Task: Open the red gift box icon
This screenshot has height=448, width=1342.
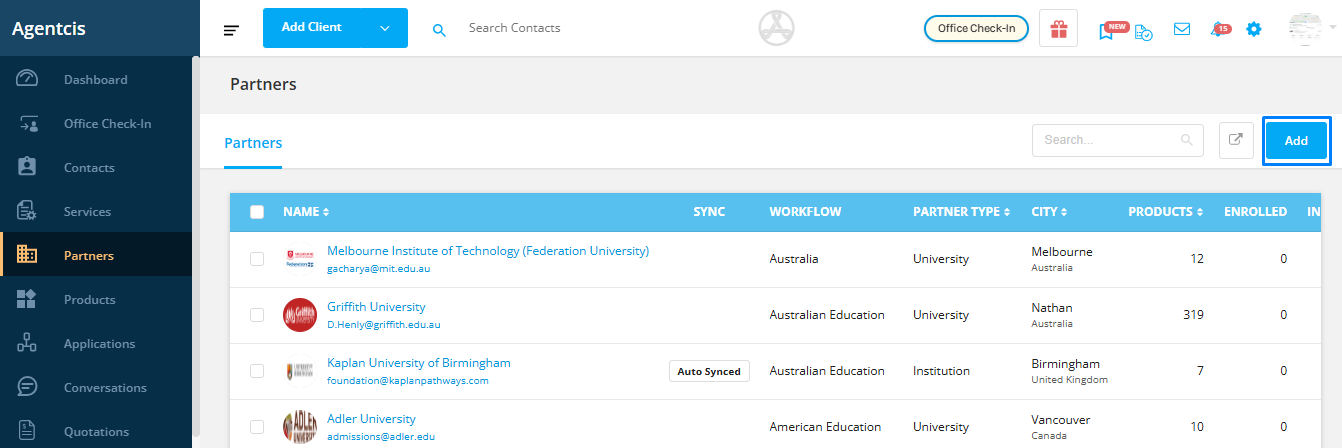Action: [x=1058, y=28]
